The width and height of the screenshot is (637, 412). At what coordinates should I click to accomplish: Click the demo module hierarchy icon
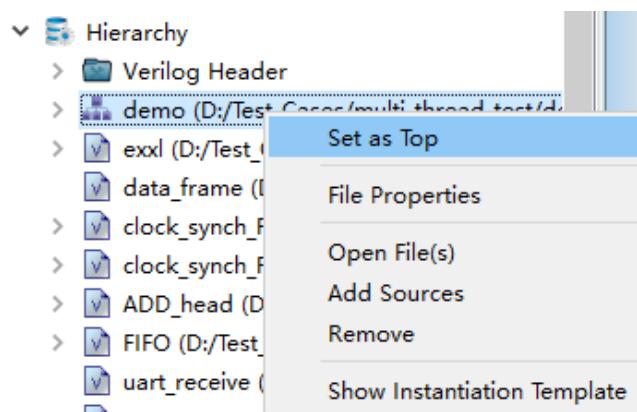click(97, 108)
